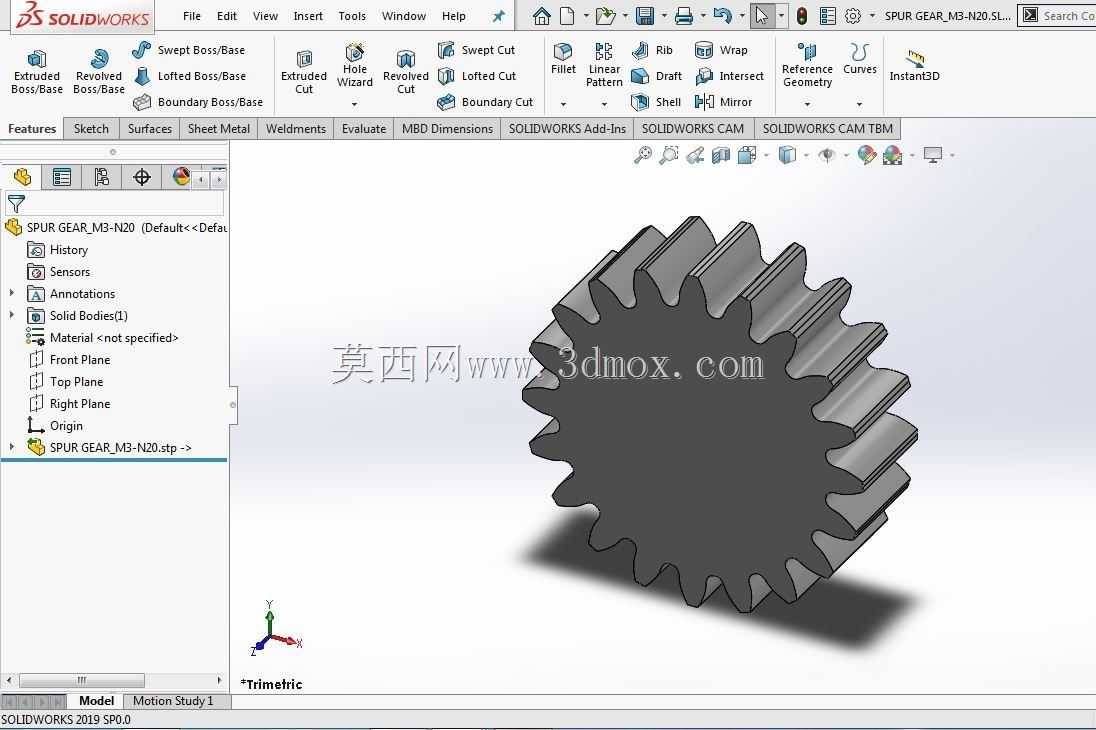1096x730 pixels.
Task: Select the Intersect feature
Action: pos(729,76)
